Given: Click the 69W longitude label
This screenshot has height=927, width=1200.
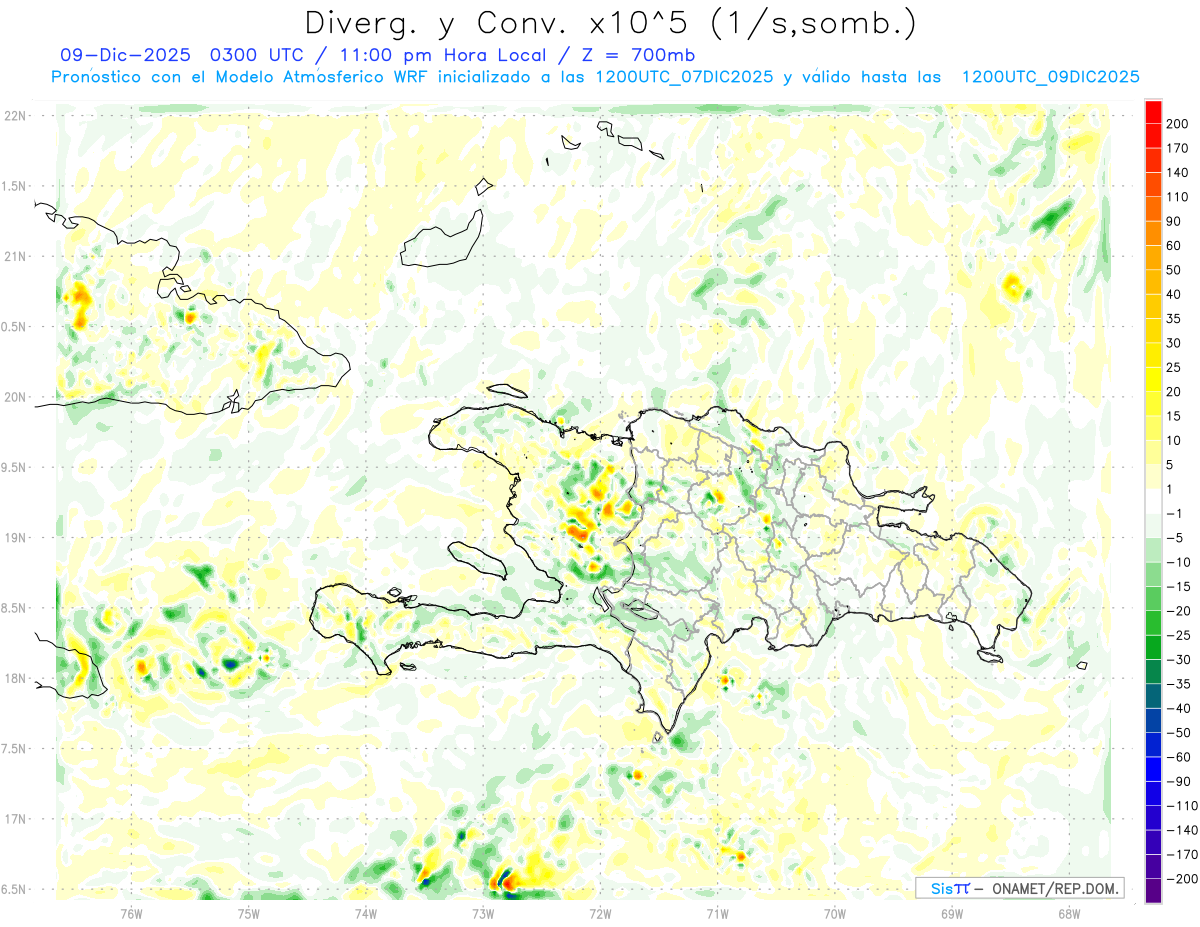Looking at the screenshot, I should [x=951, y=913].
